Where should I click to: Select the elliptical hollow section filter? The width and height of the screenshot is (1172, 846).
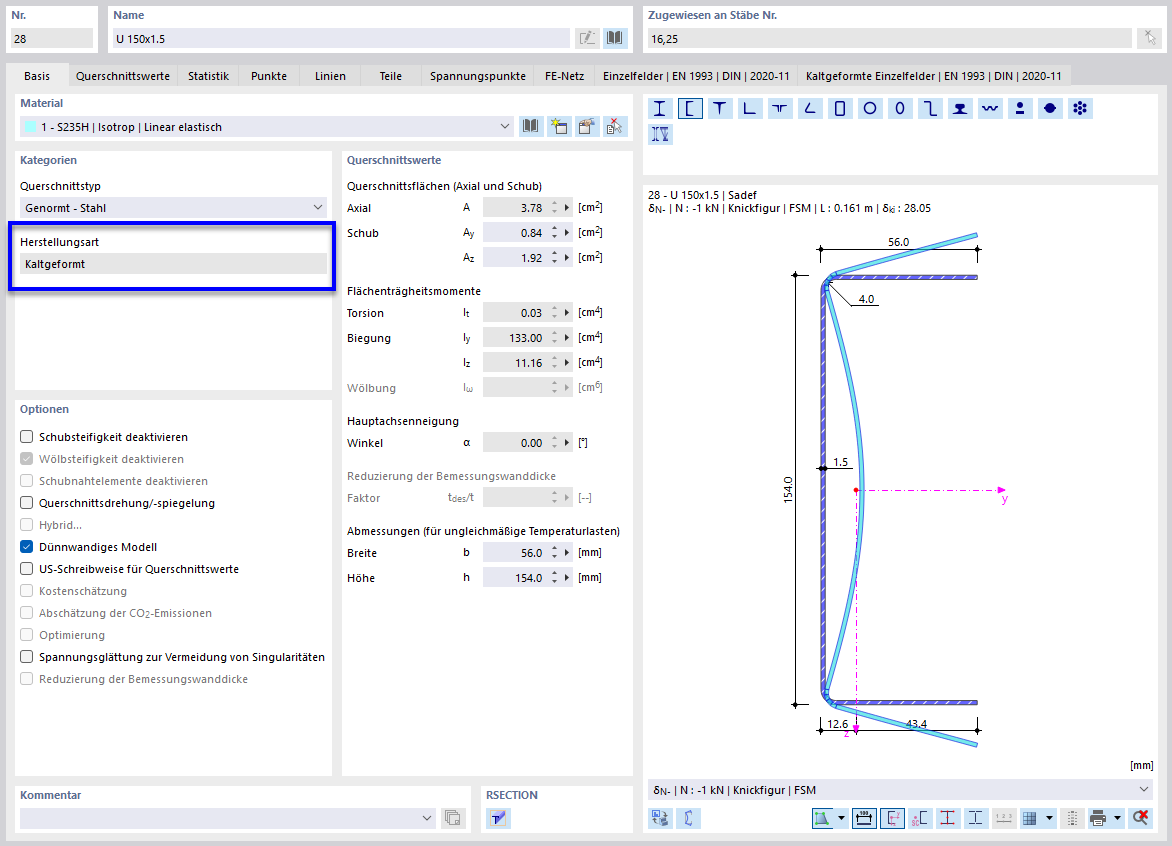(900, 108)
